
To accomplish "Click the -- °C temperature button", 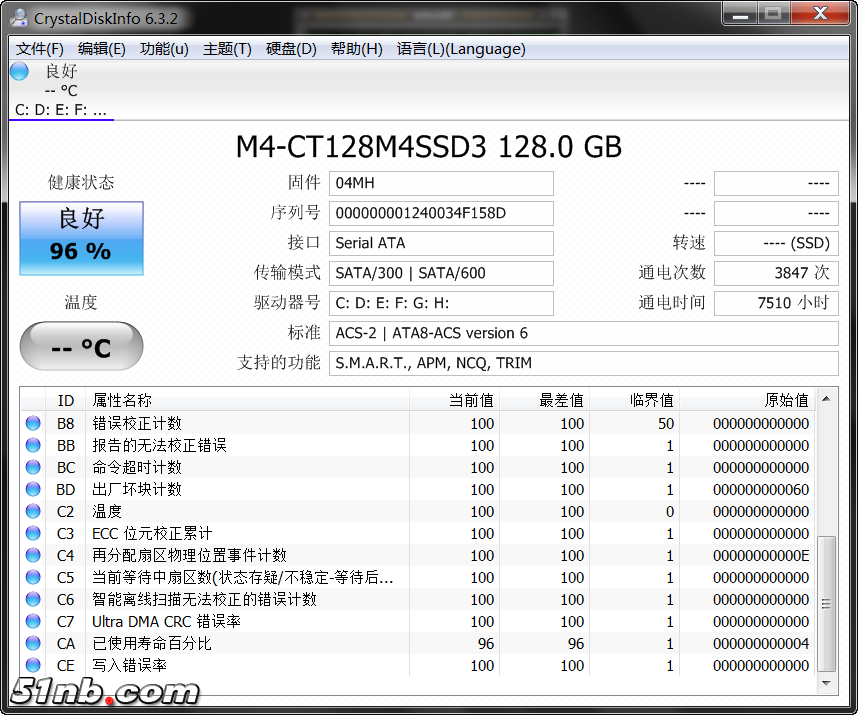I will click(81, 347).
